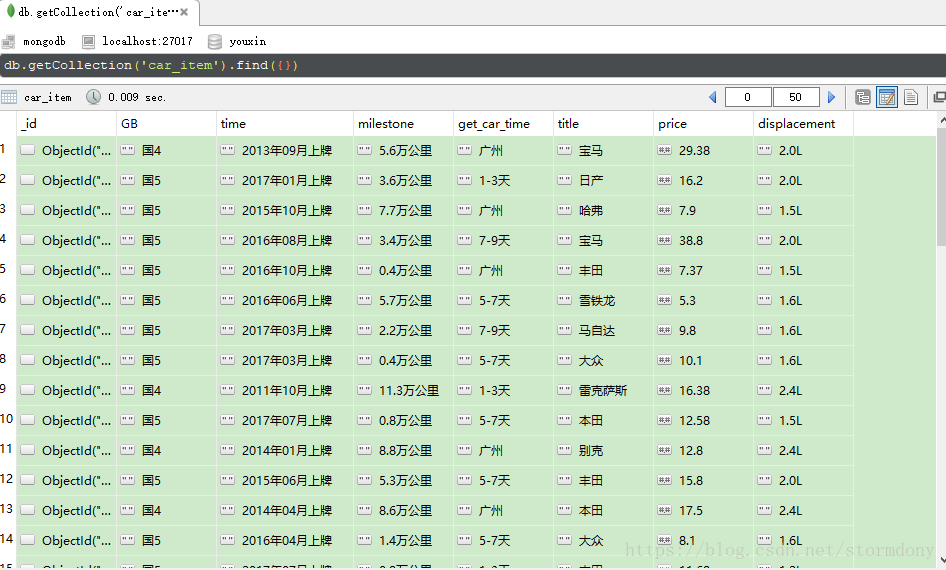Select the title cell '雪铁龙'
Viewport: 946px width, 570px height.
(x=603, y=300)
